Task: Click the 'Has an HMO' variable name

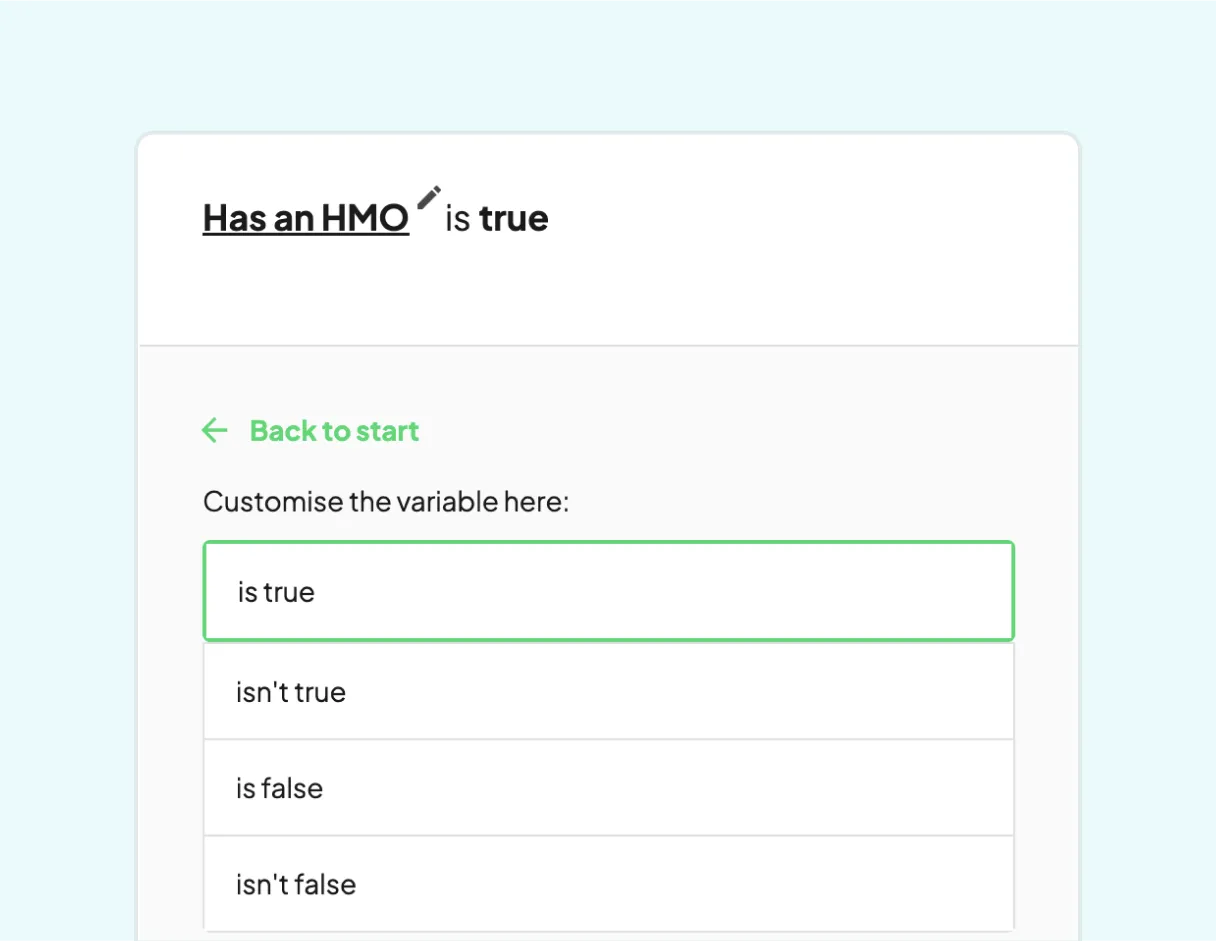Action: click(305, 218)
